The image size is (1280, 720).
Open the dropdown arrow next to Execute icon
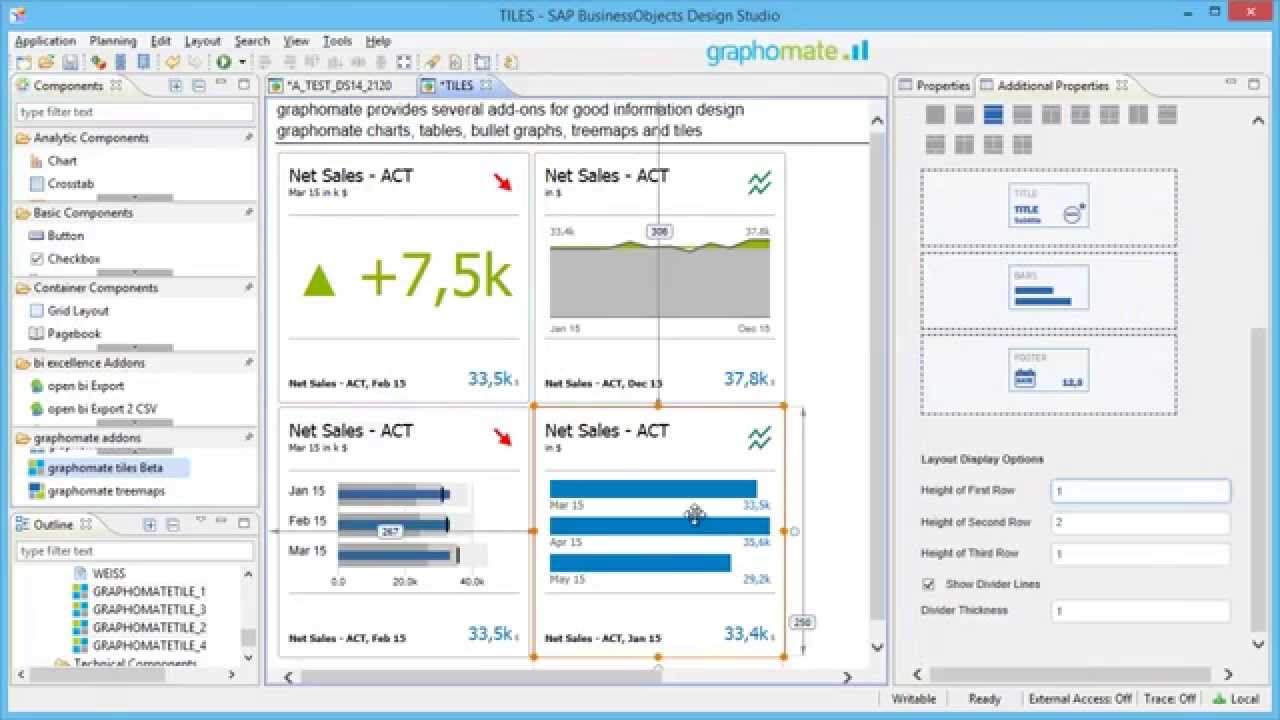pyautogui.click(x=242, y=62)
